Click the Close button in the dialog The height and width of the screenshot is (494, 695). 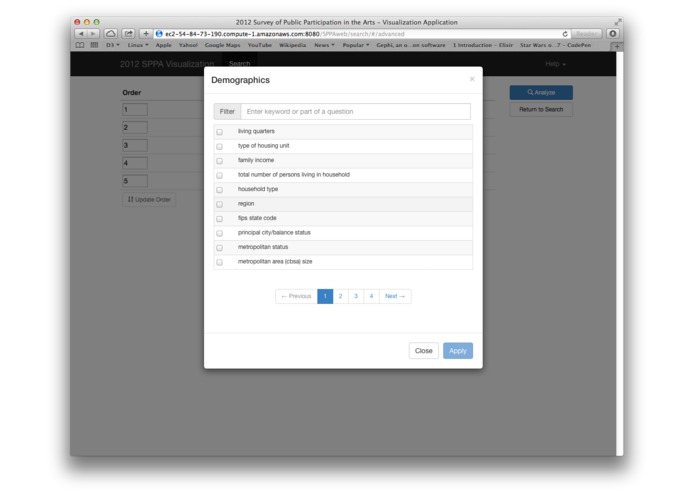click(x=423, y=350)
